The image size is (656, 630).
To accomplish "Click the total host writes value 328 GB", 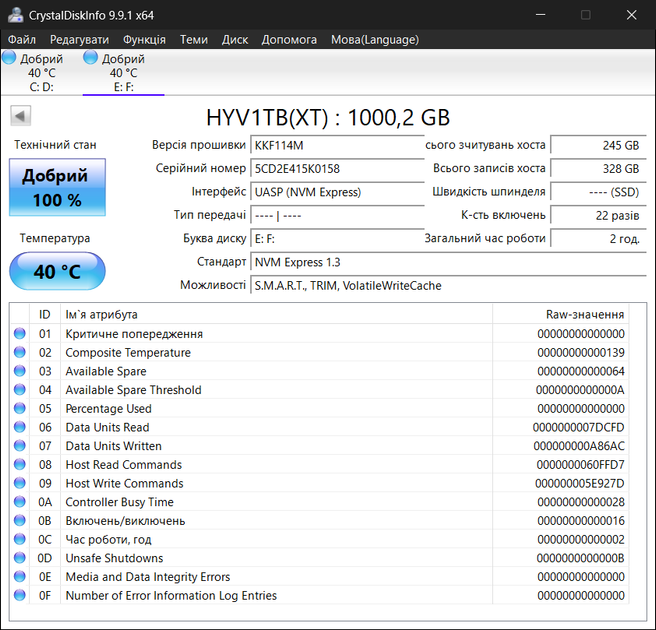I will point(598,169).
